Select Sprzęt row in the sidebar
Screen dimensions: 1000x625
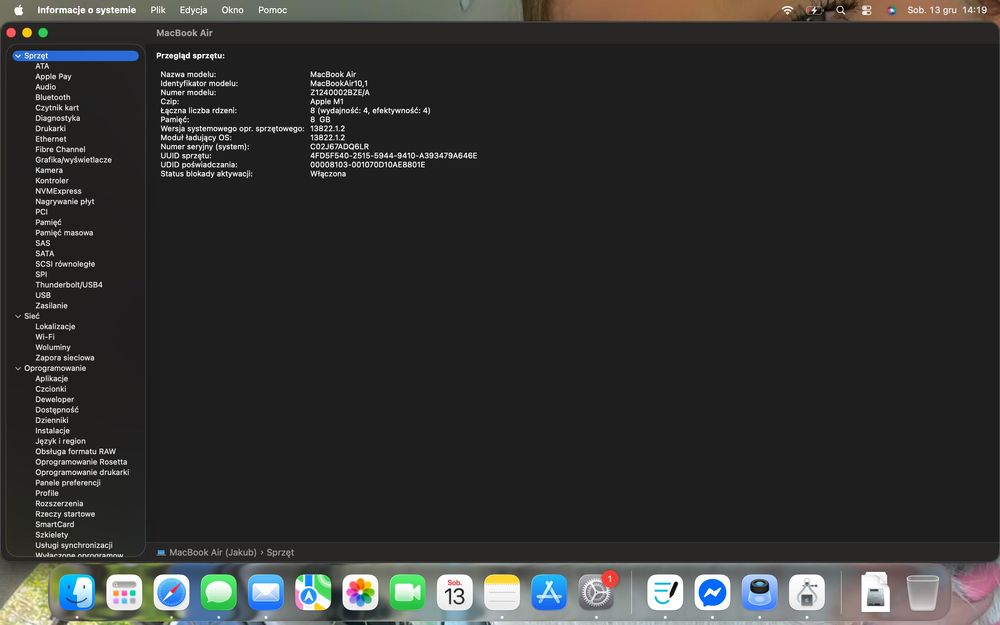75,56
